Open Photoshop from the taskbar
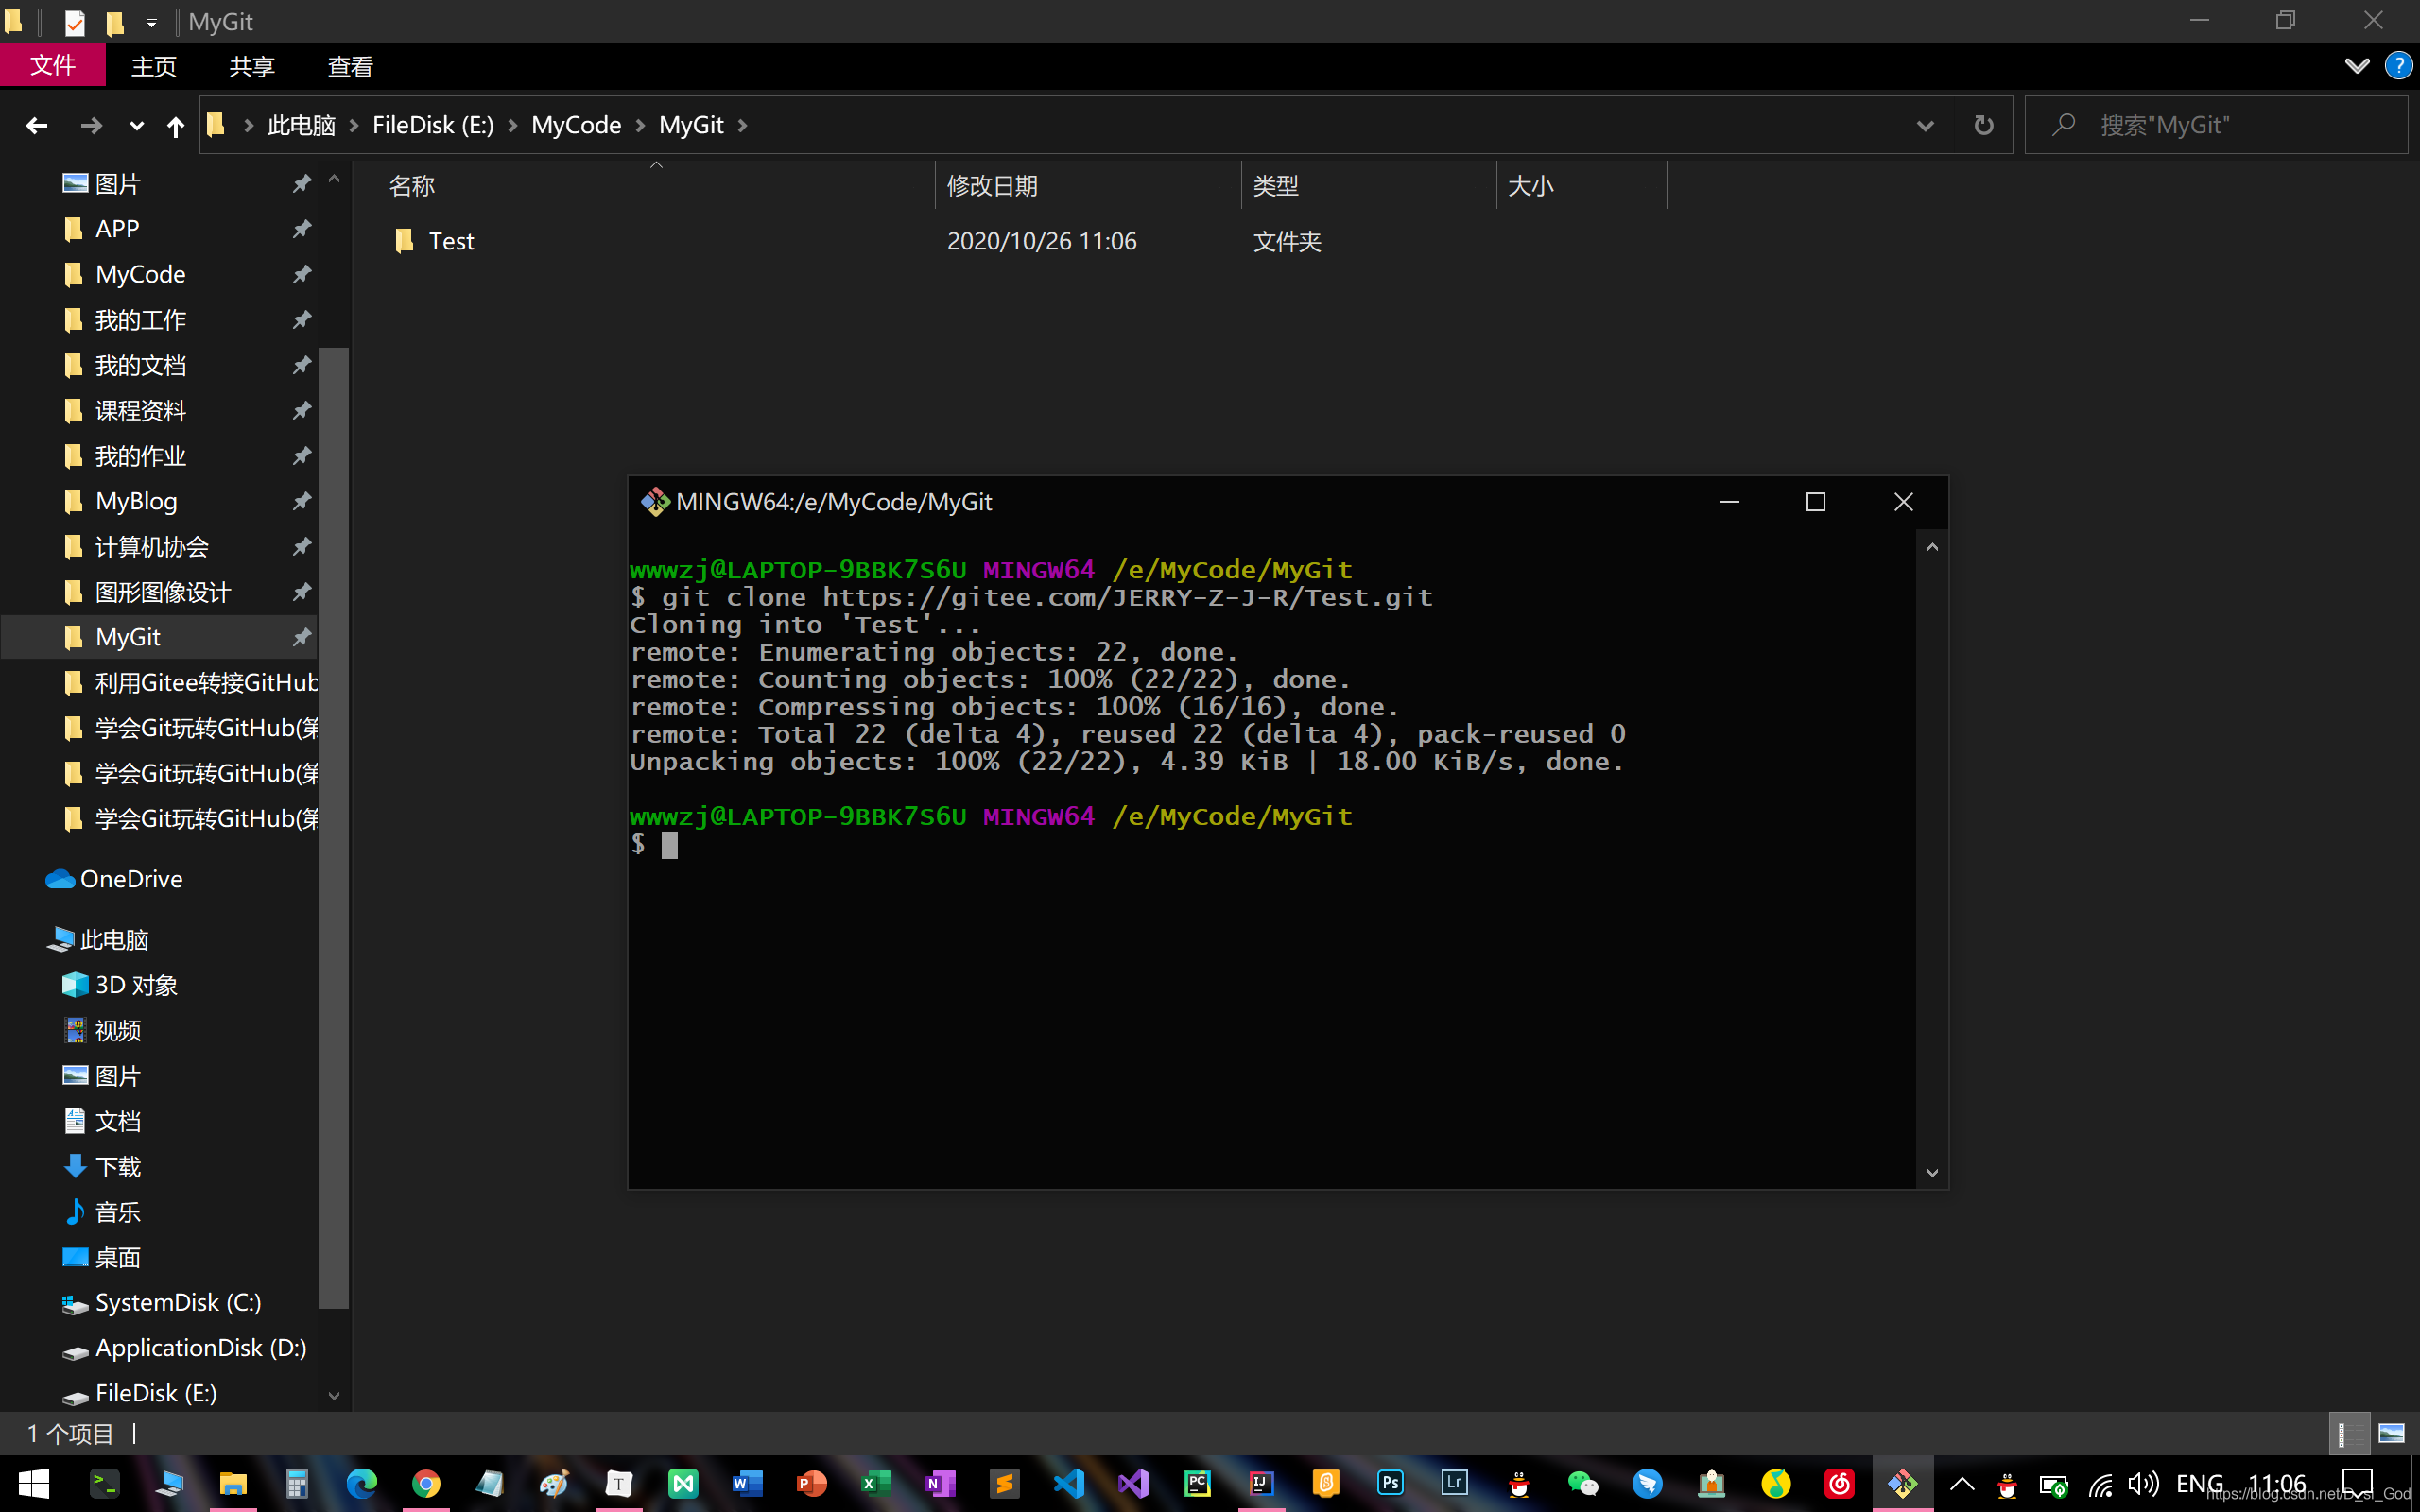 [x=1390, y=1483]
